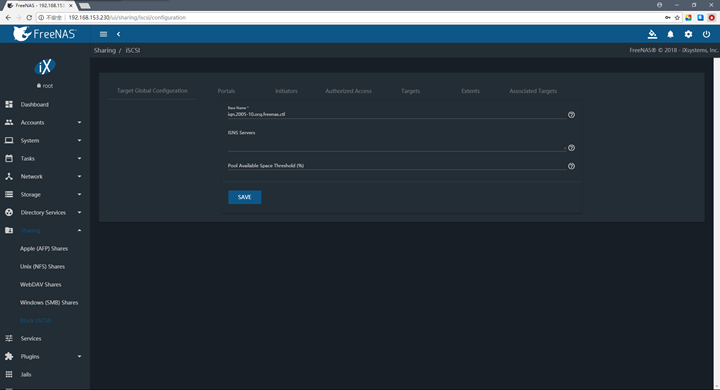Select Target Global Configuration tab
Screen dimensions: 720x390
pos(152,90)
